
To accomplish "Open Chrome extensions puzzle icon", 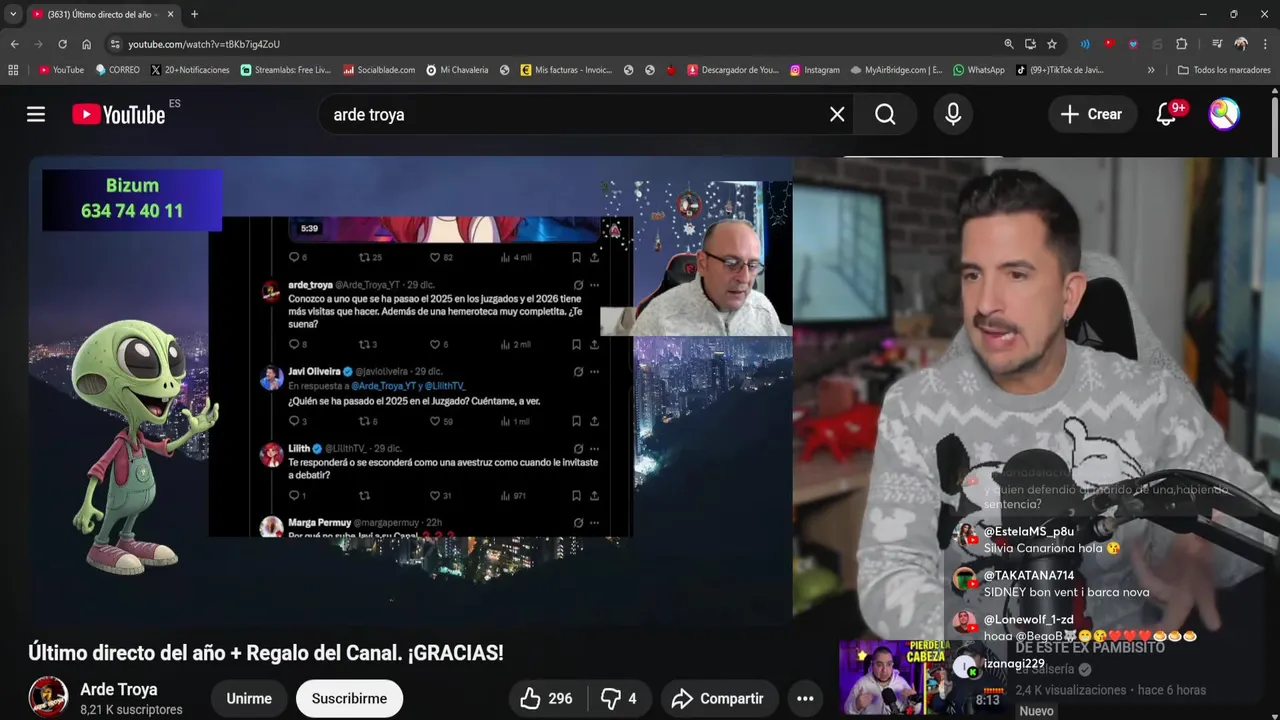I will click(1181, 44).
